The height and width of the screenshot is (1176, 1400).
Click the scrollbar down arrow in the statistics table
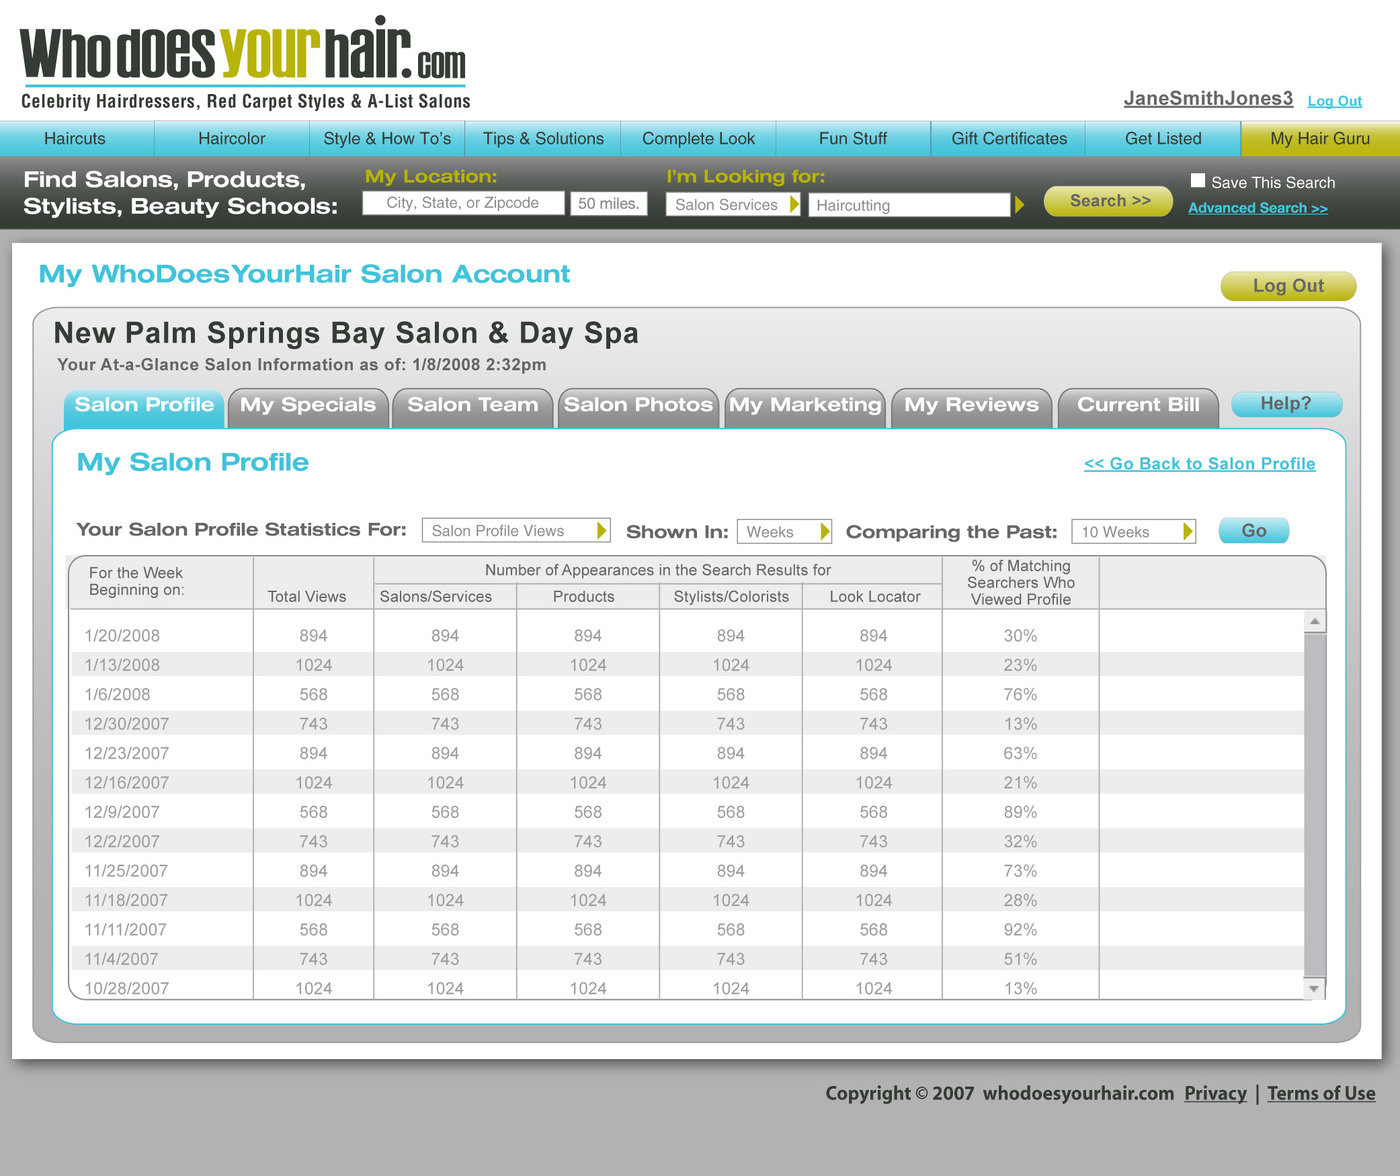(1315, 988)
